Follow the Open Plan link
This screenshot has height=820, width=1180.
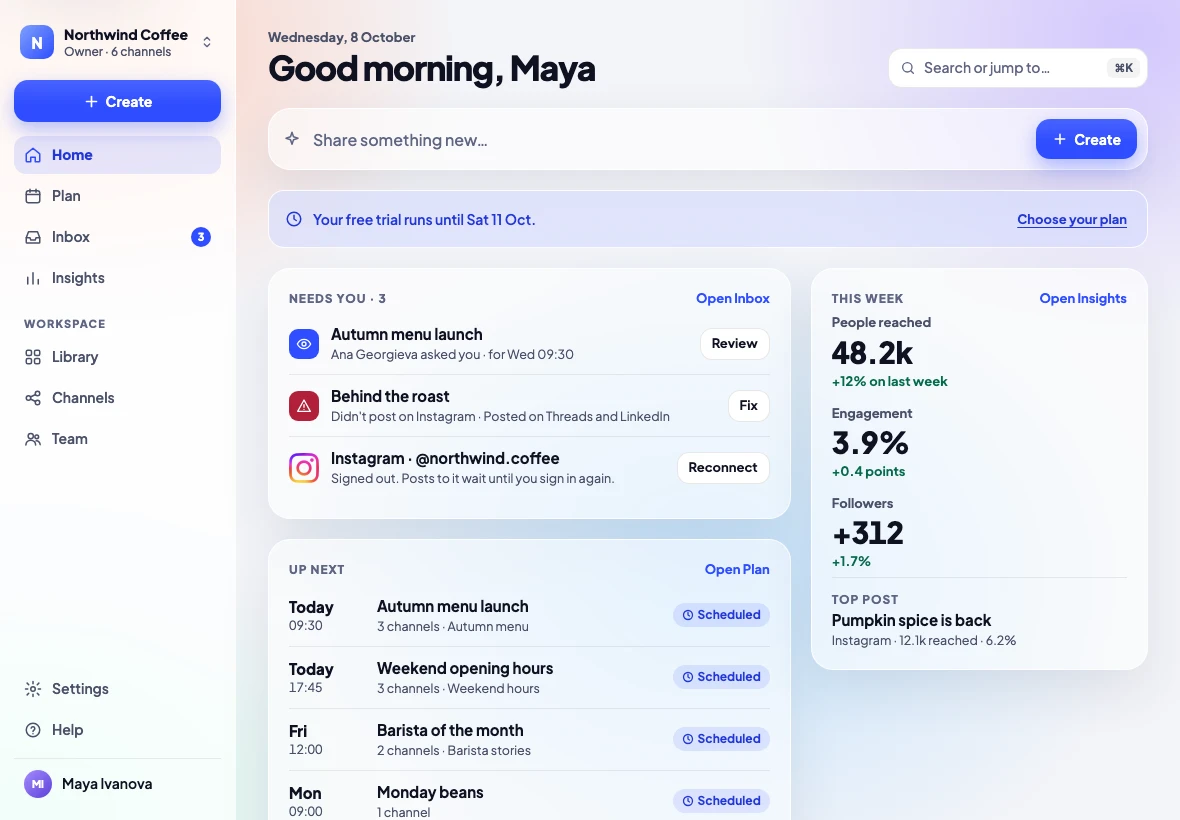(737, 569)
